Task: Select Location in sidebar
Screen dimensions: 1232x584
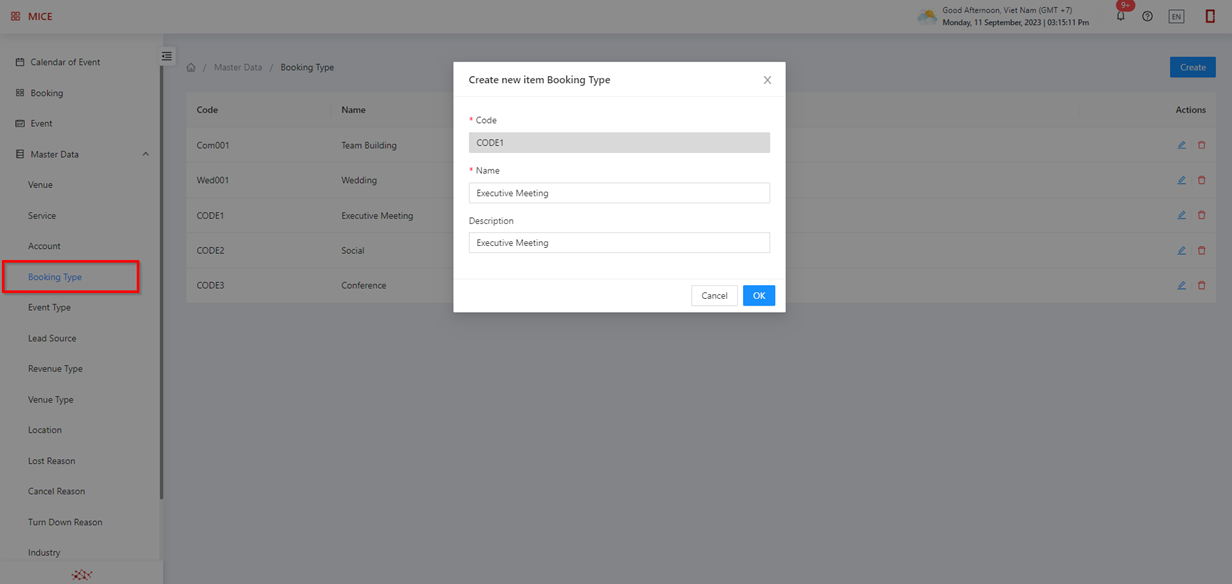Action: [x=45, y=430]
